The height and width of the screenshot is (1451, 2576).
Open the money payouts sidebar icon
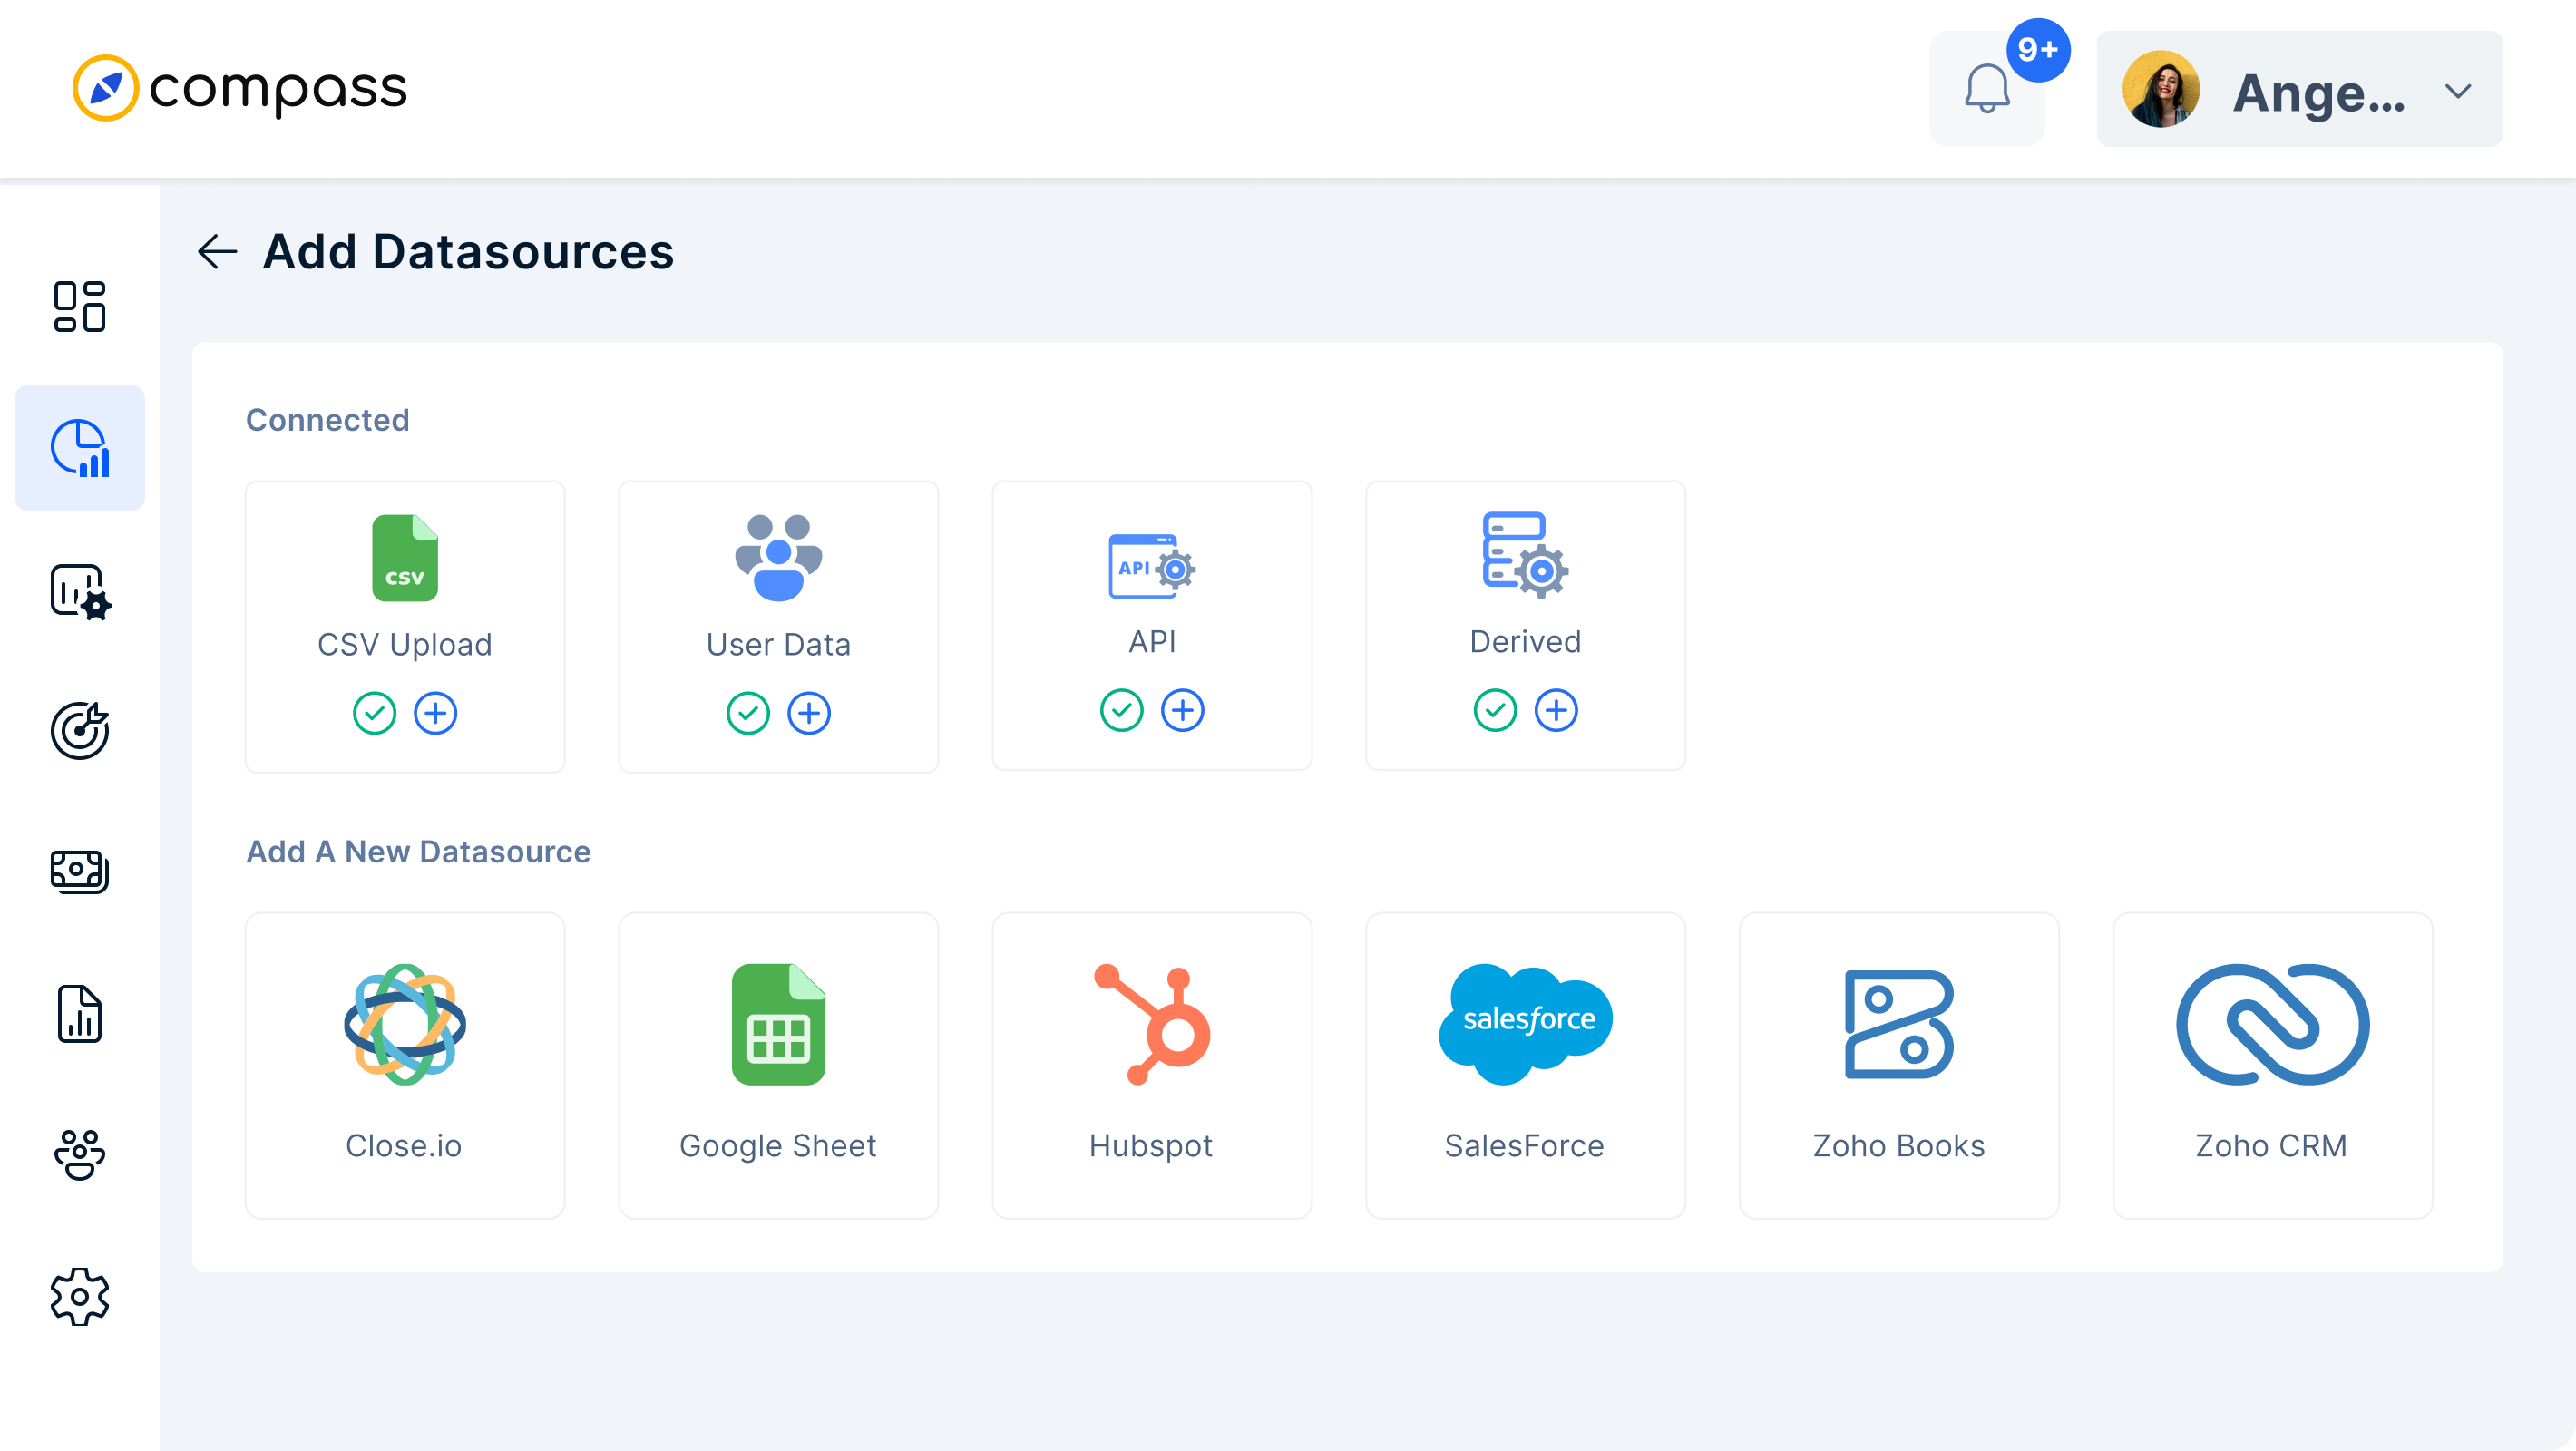point(79,871)
